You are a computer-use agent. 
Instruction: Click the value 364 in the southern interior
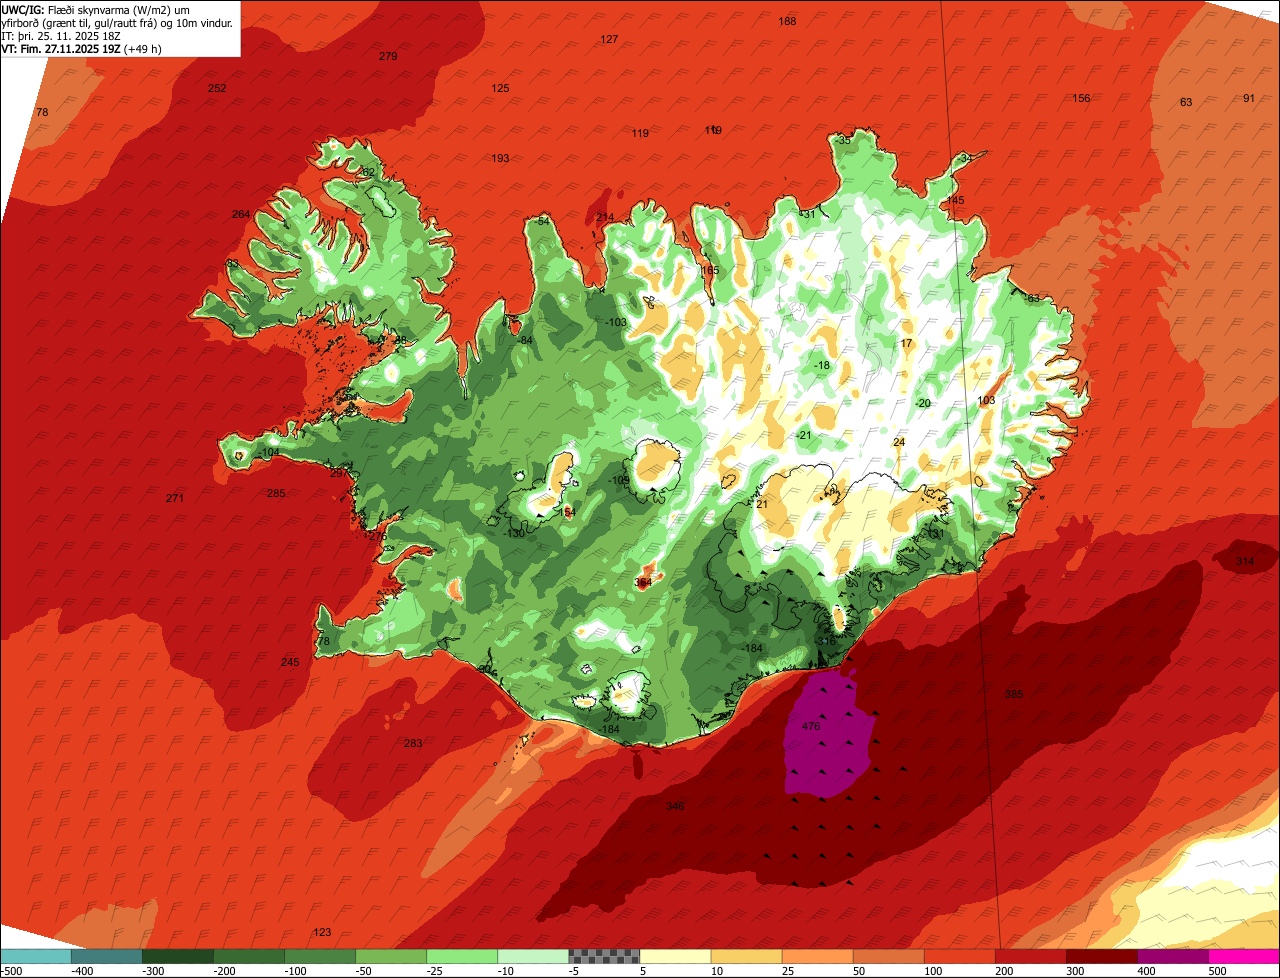click(x=643, y=582)
